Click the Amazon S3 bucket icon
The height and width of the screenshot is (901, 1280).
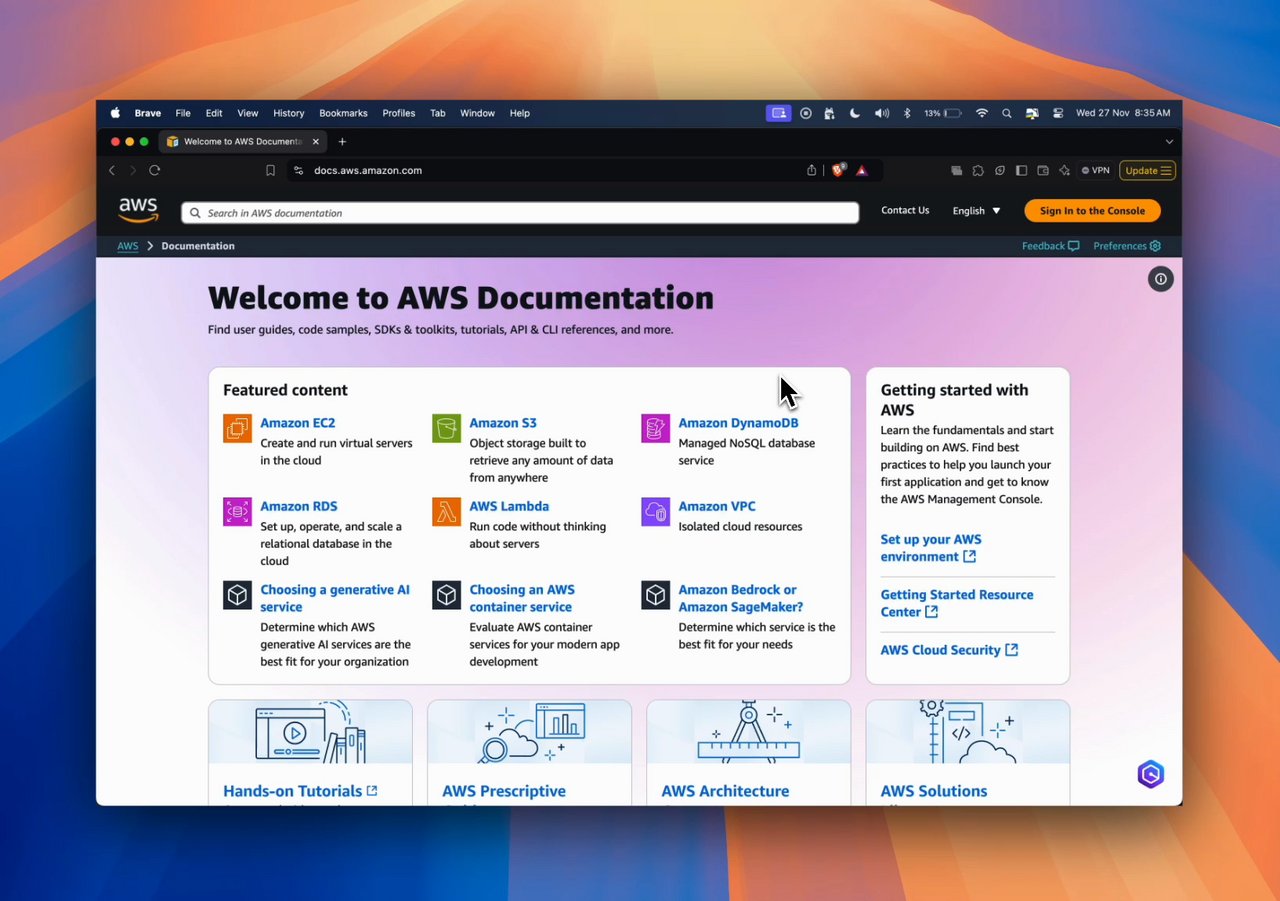click(447, 428)
